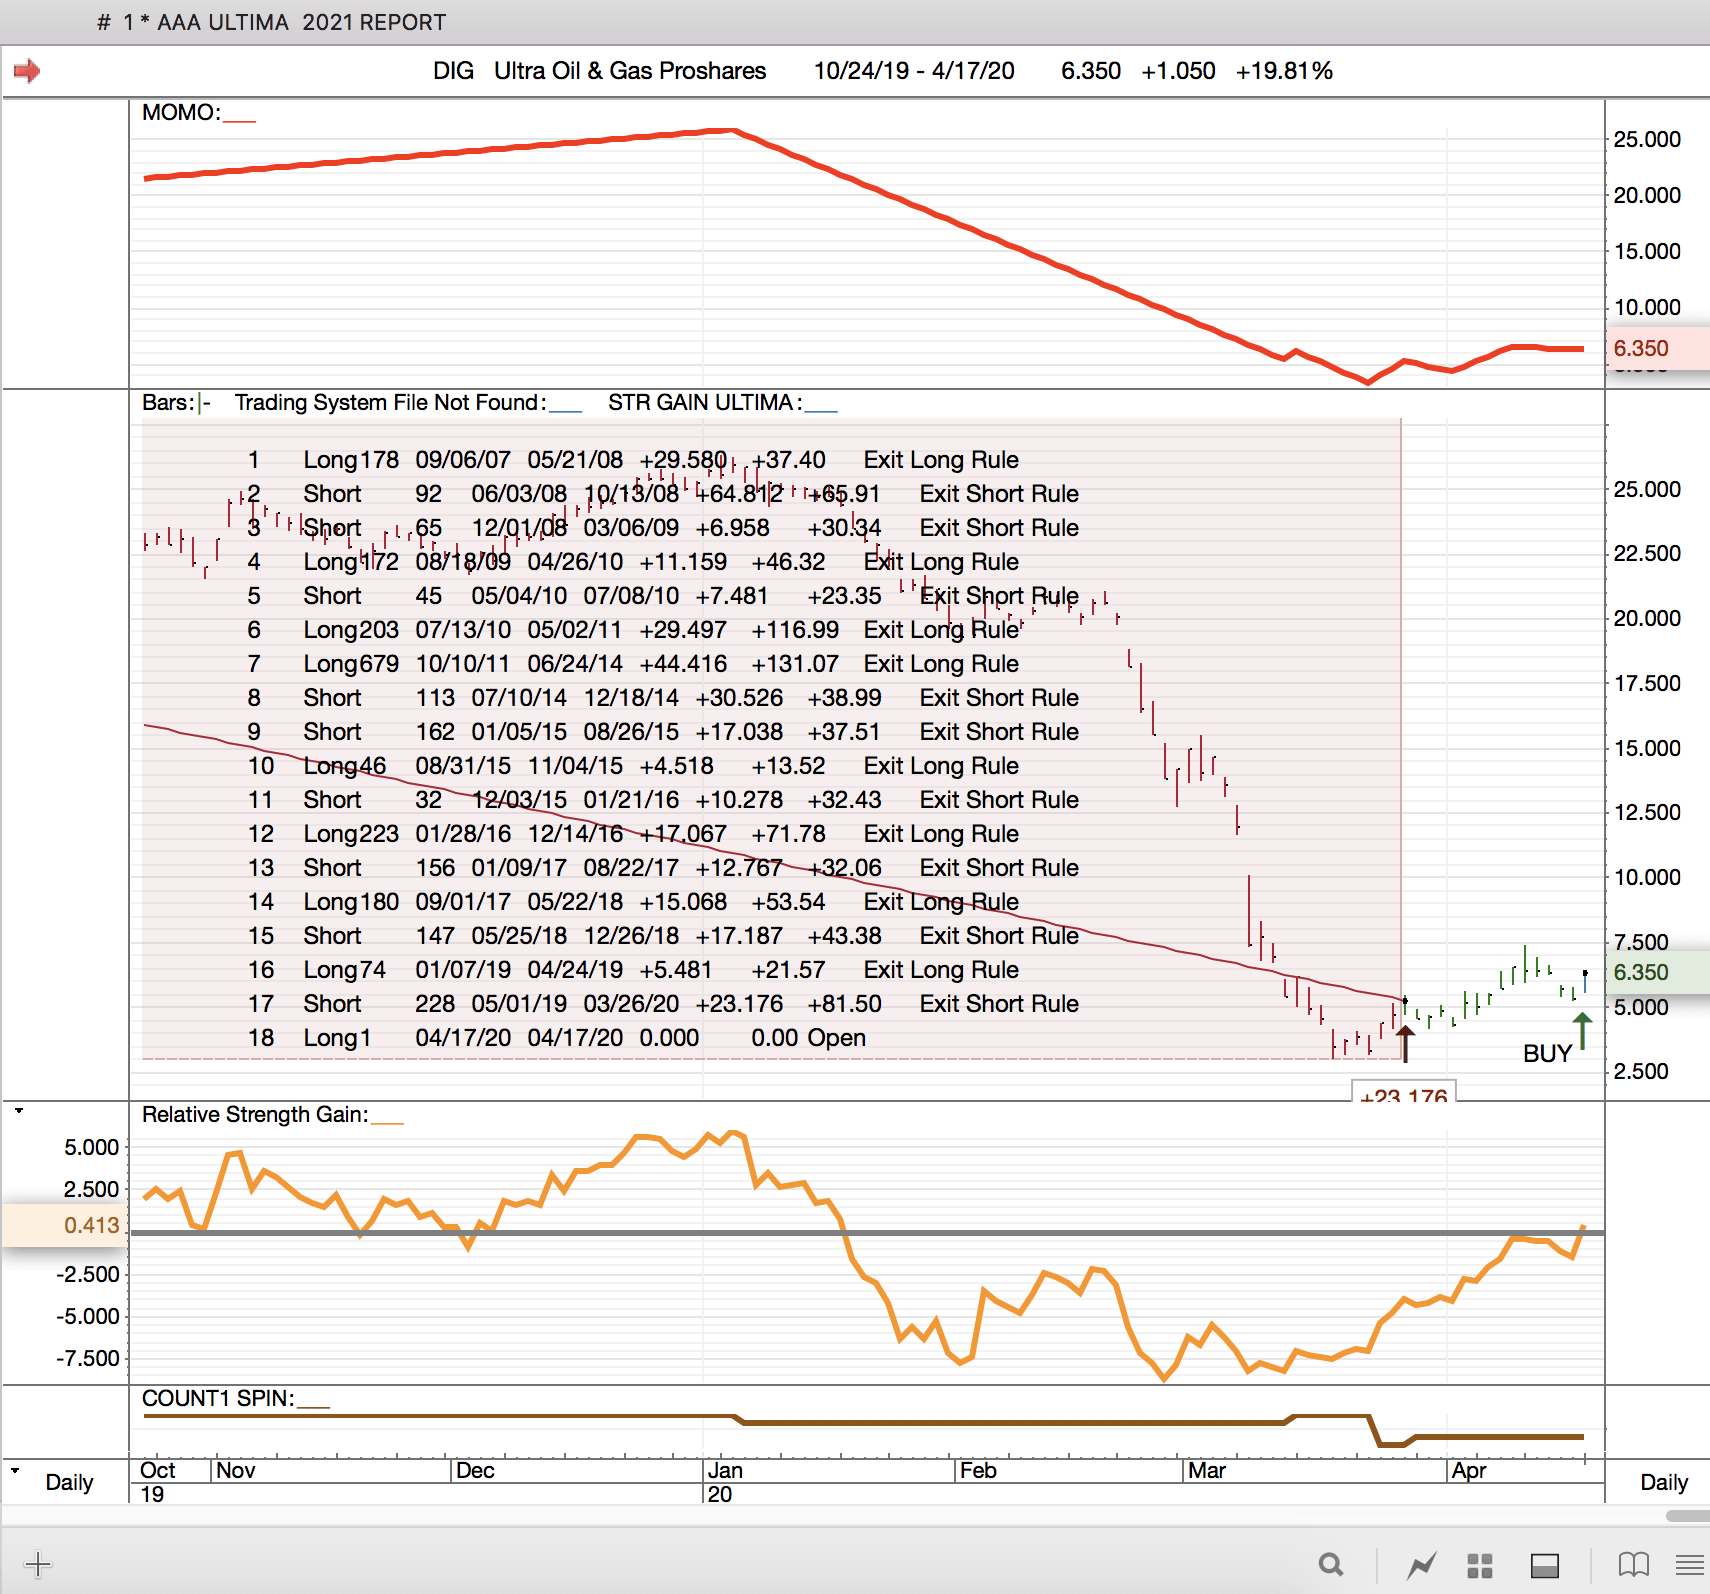Click the plus icon in the bottom-left corner
Image resolution: width=1710 pixels, height=1594 pixels.
tap(37, 1564)
